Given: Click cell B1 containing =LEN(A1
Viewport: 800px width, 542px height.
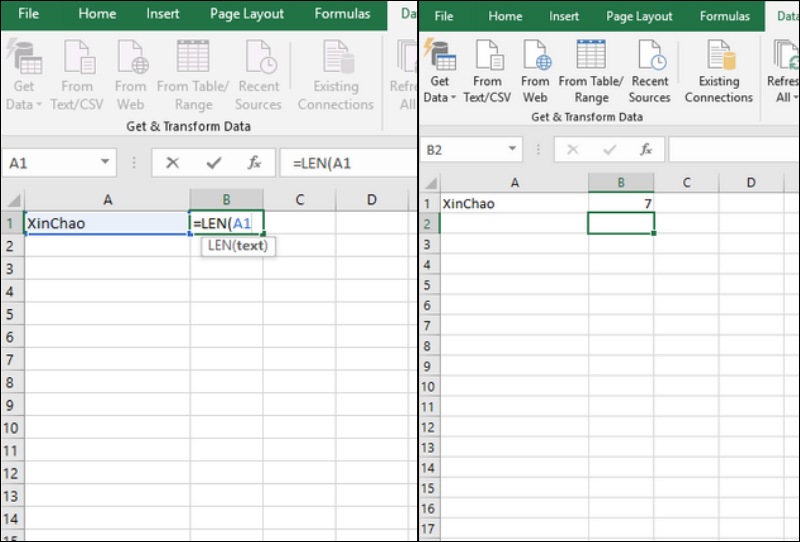Looking at the screenshot, I should 227,223.
